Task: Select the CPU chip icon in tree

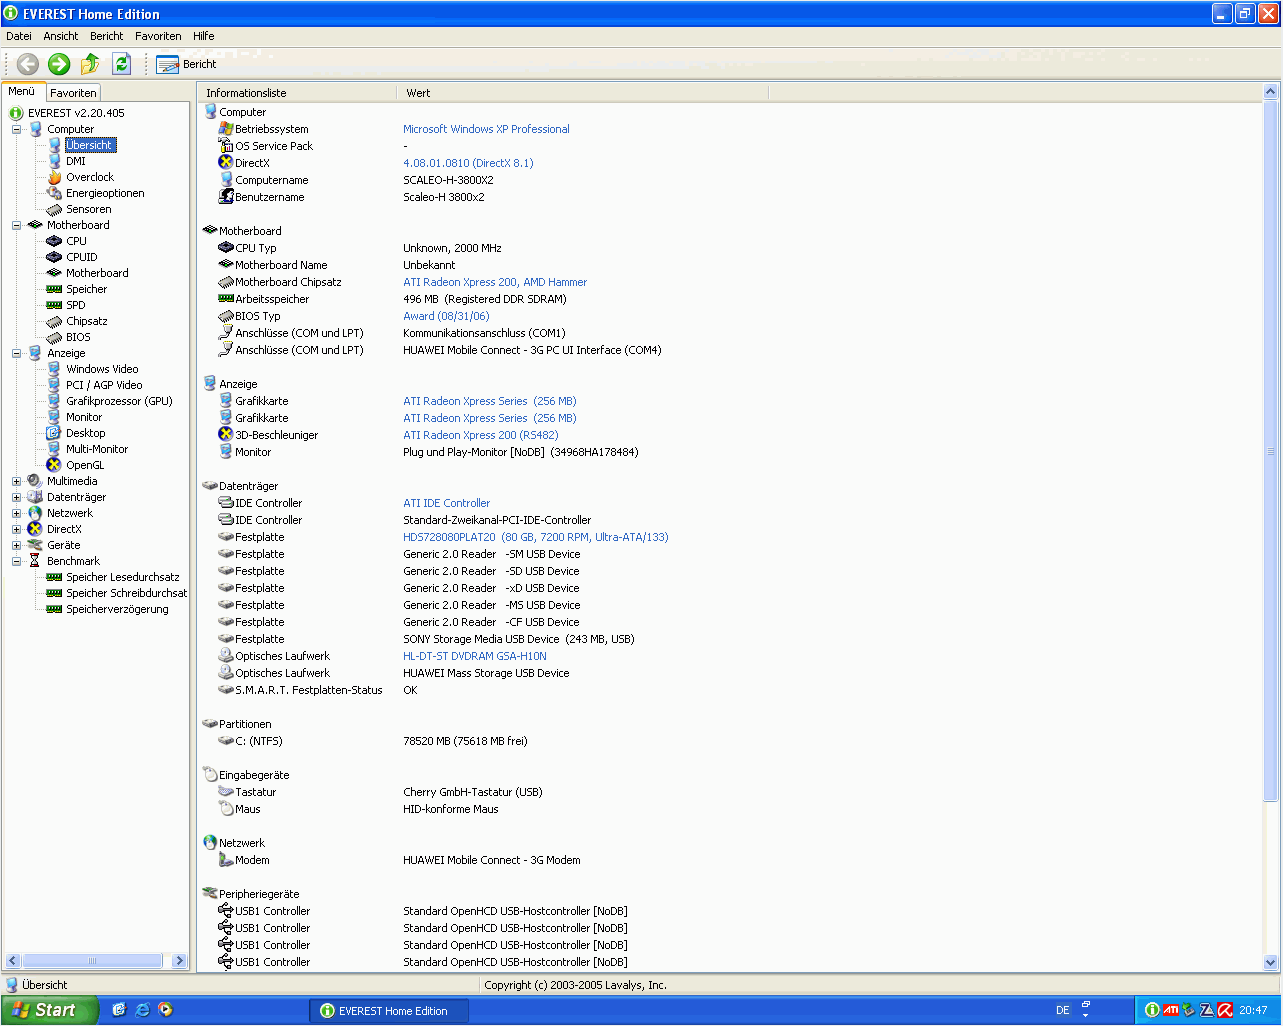Action: click(54, 241)
